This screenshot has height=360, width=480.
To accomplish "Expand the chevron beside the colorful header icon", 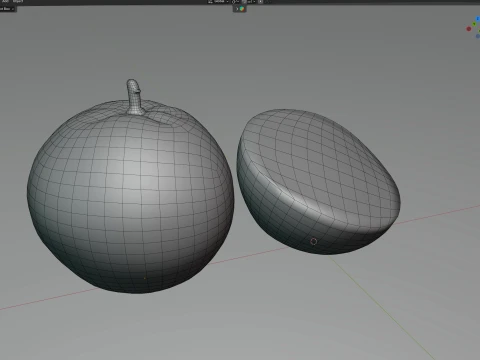I will pos(237,9).
